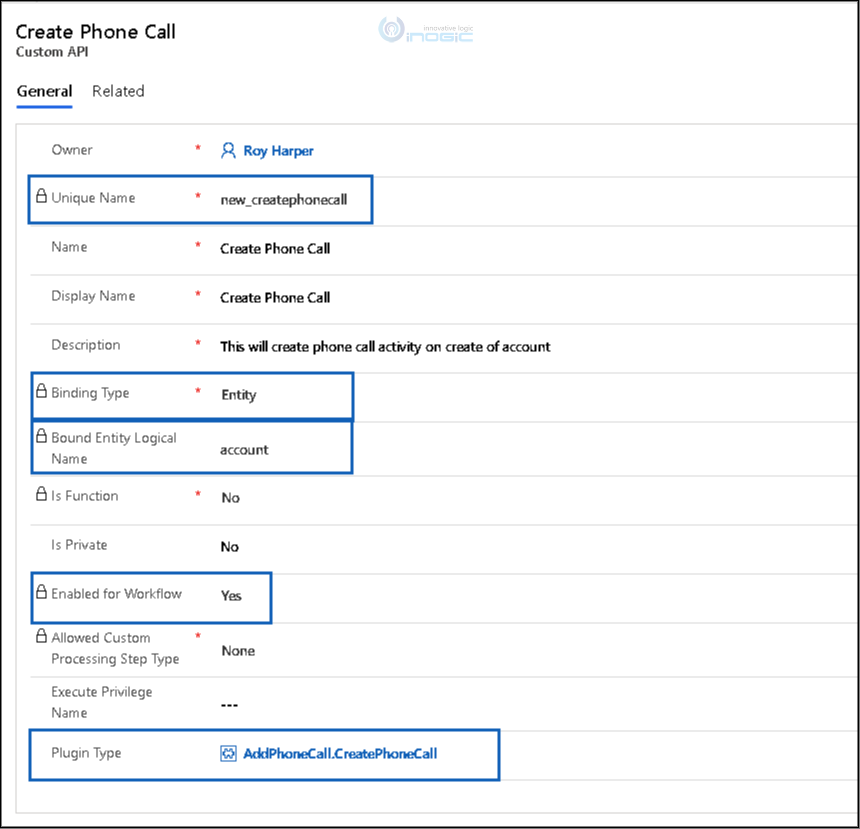
Task: Switch to the Related tab
Action: [118, 91]
